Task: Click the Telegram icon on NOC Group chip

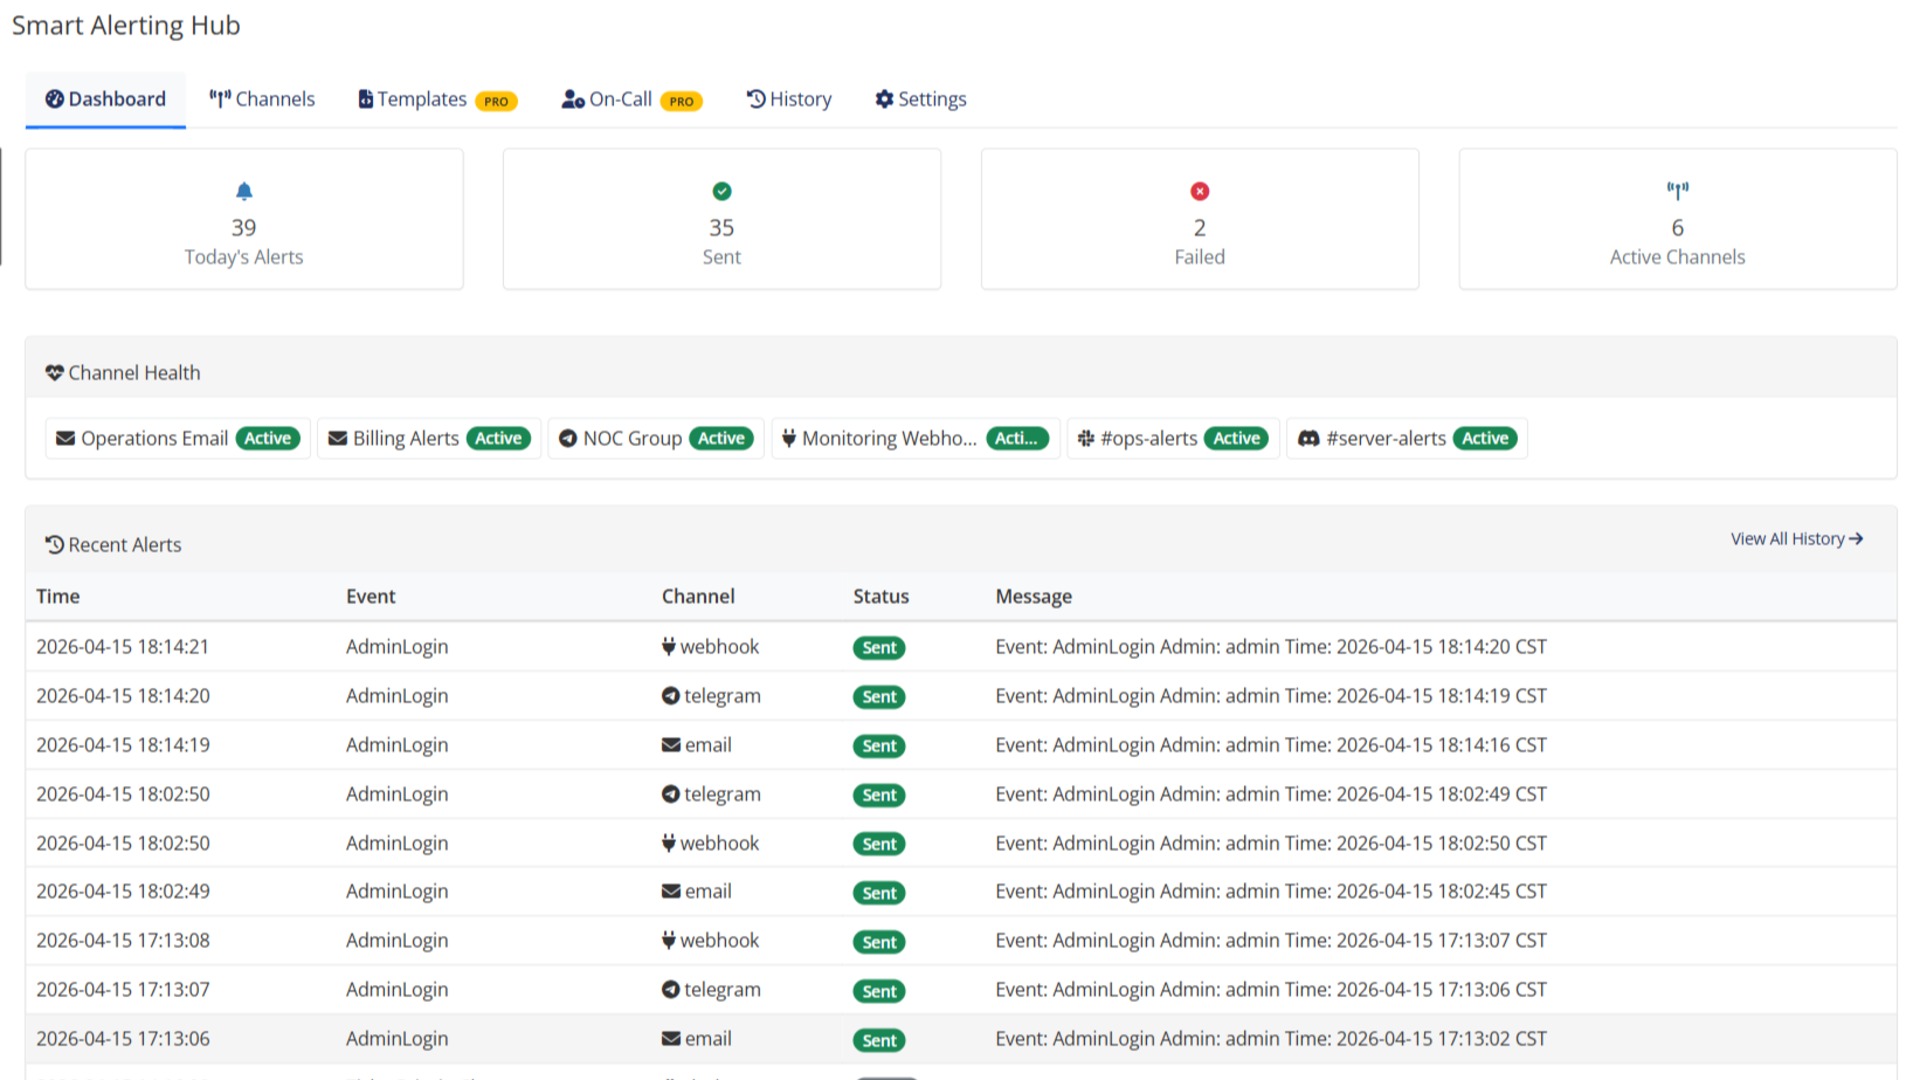Action: point(568,438)
